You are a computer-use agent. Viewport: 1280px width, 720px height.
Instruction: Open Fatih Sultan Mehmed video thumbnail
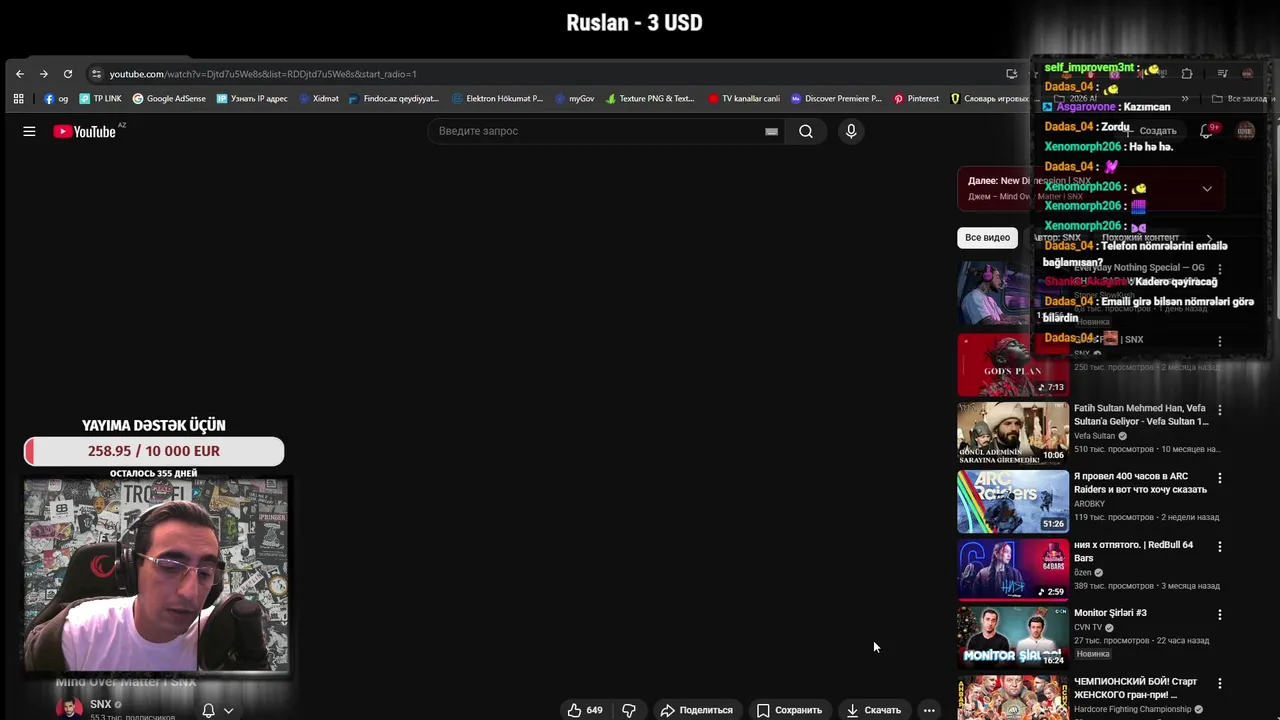point(1013,433)
